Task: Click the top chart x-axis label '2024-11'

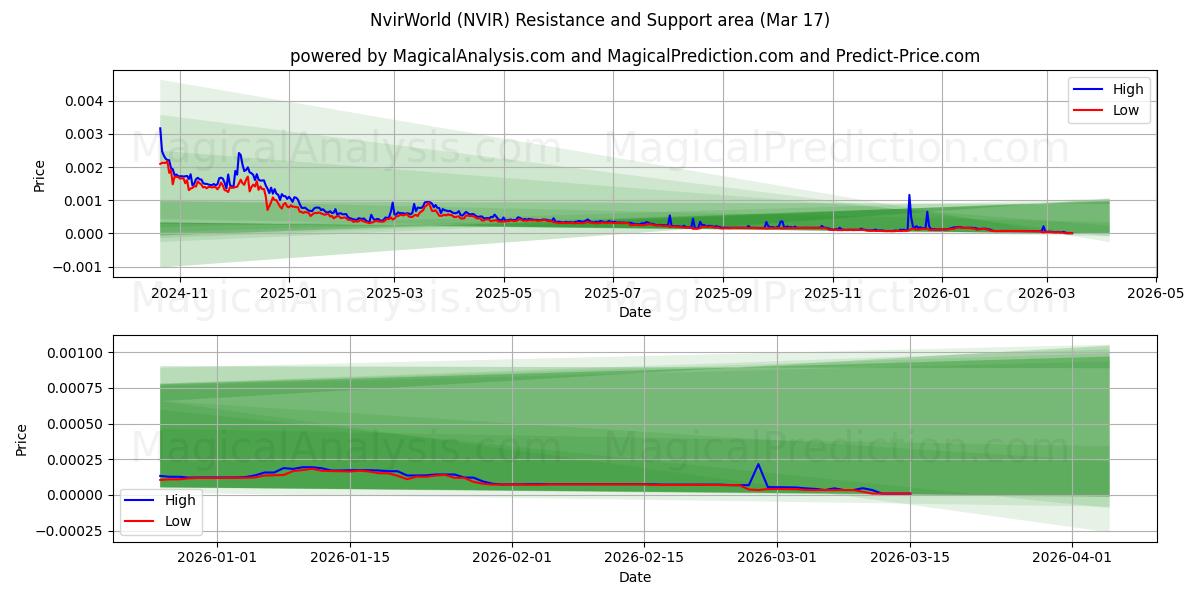Action: pyautogui.click(x=180, y=294)
